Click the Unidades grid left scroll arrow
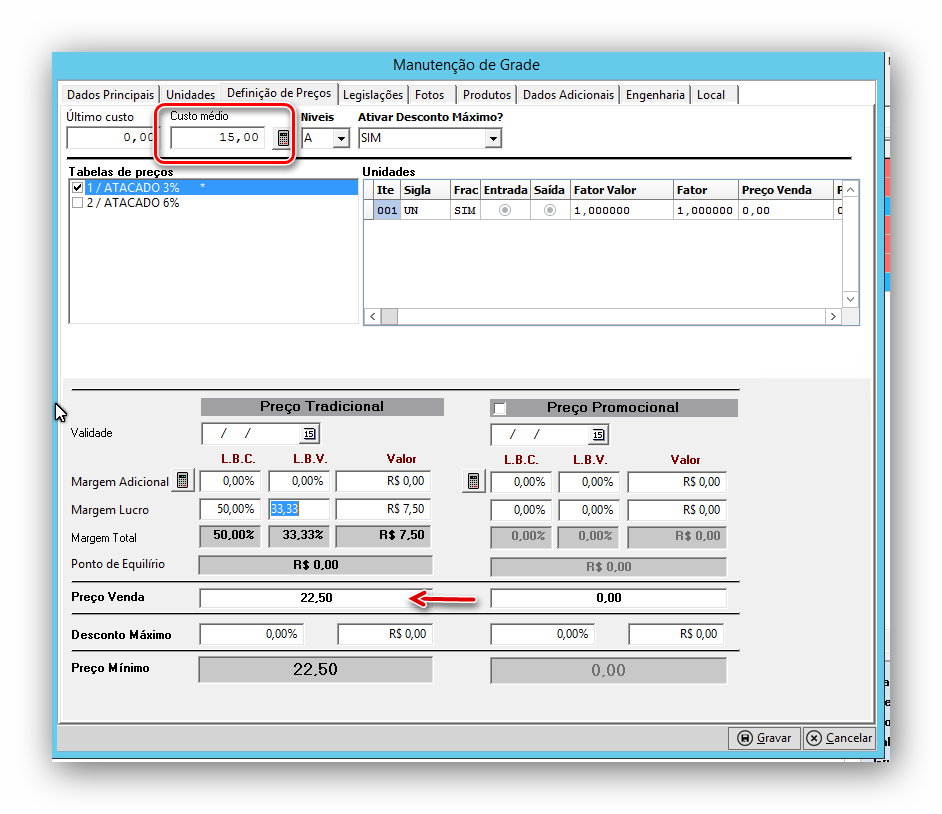Viewport: 942px width, 814px height. pos(372,317)
